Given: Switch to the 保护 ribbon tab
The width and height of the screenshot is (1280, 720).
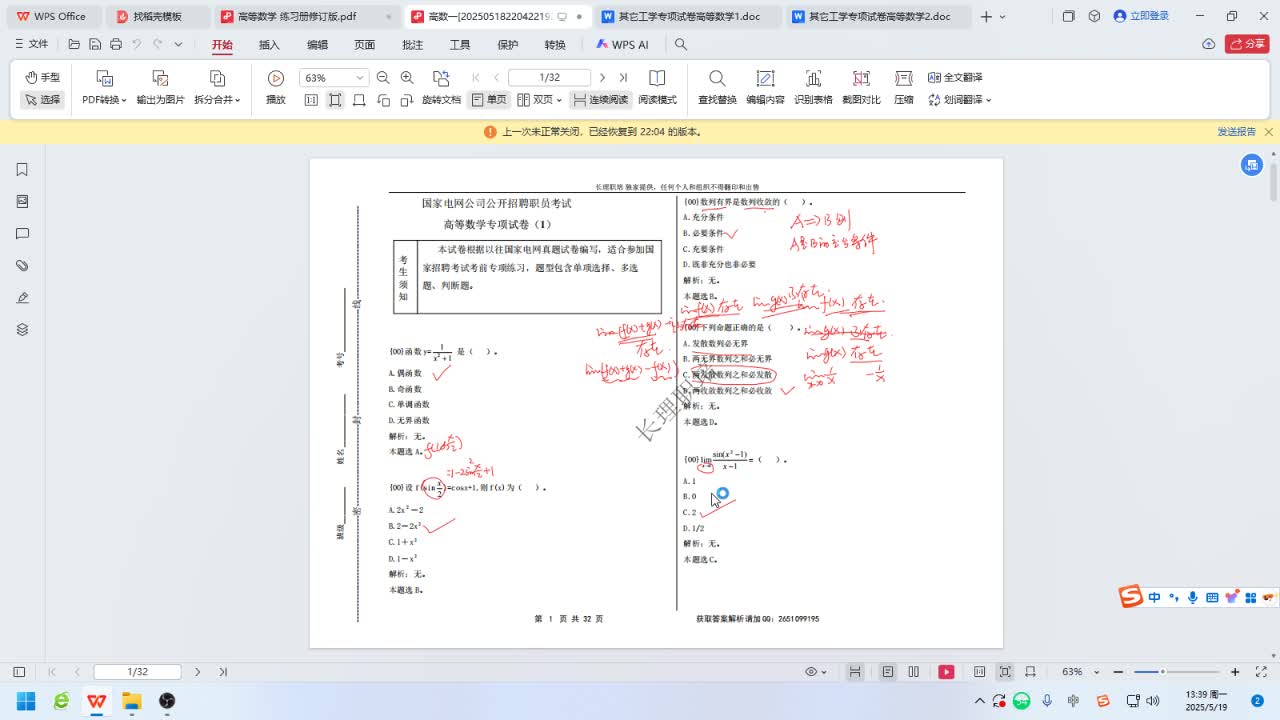Looking at the screenshot, I should click(507, 45).
